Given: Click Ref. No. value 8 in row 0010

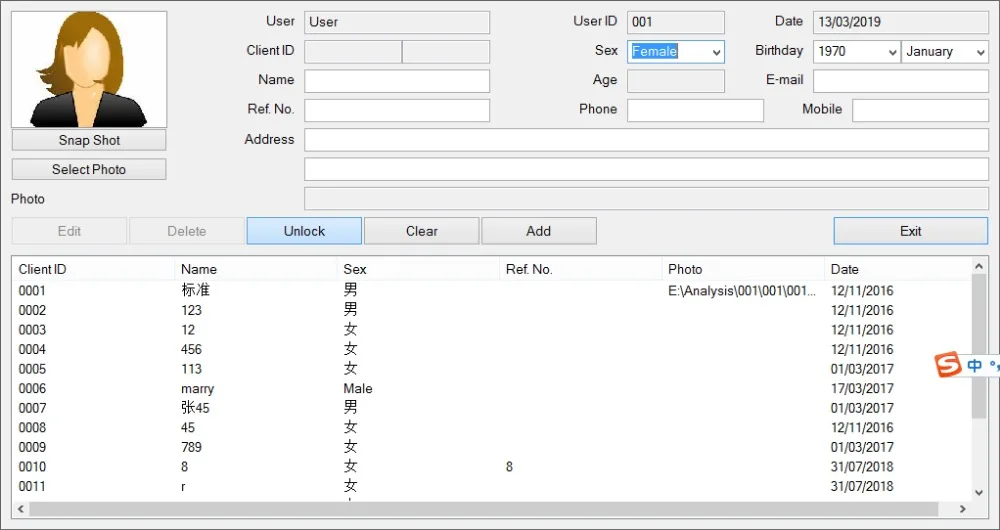Looking at the screenshot, I should pos(509,467).
